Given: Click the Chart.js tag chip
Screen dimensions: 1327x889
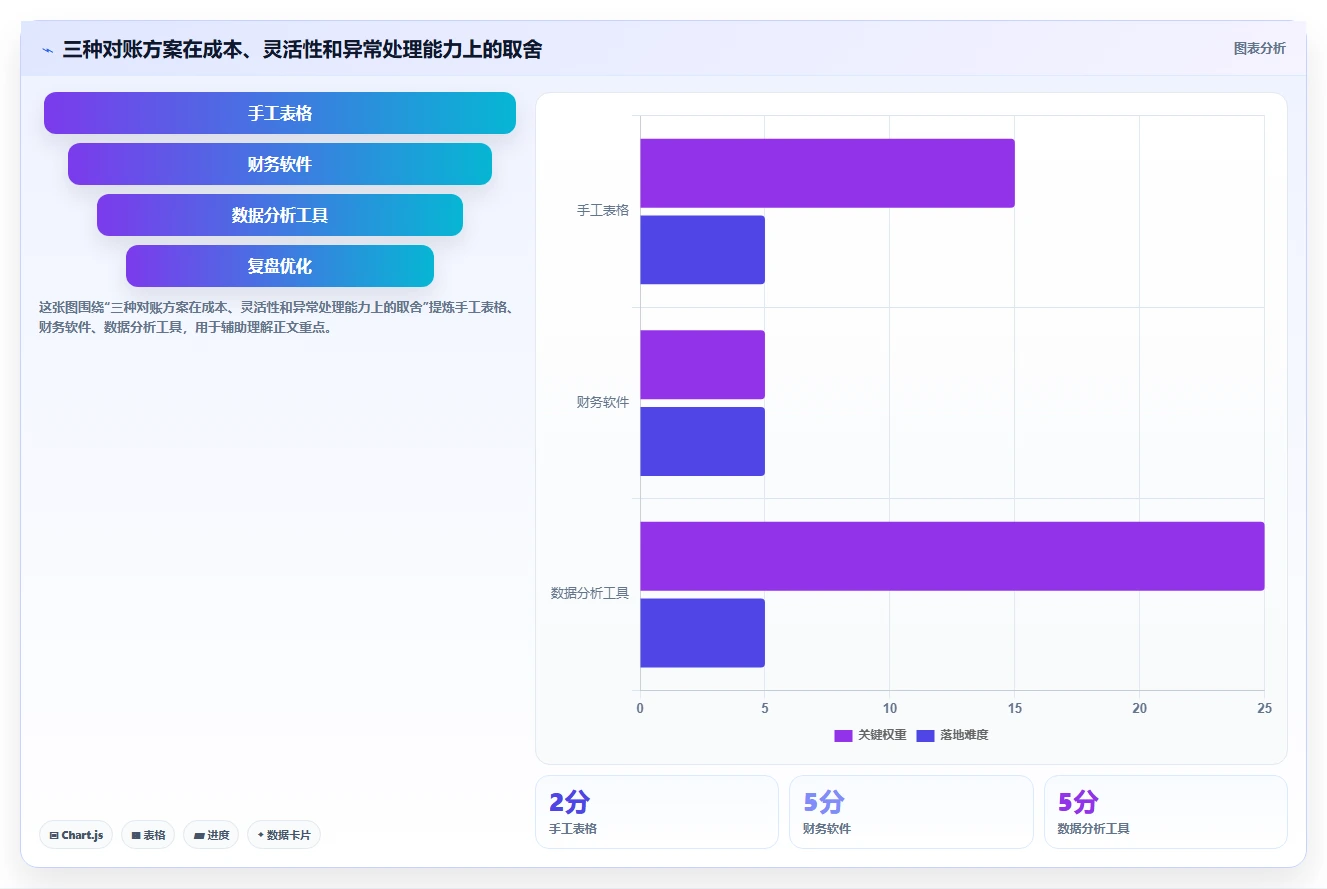Looking at the screenshot, I should [x=76, y=835].
